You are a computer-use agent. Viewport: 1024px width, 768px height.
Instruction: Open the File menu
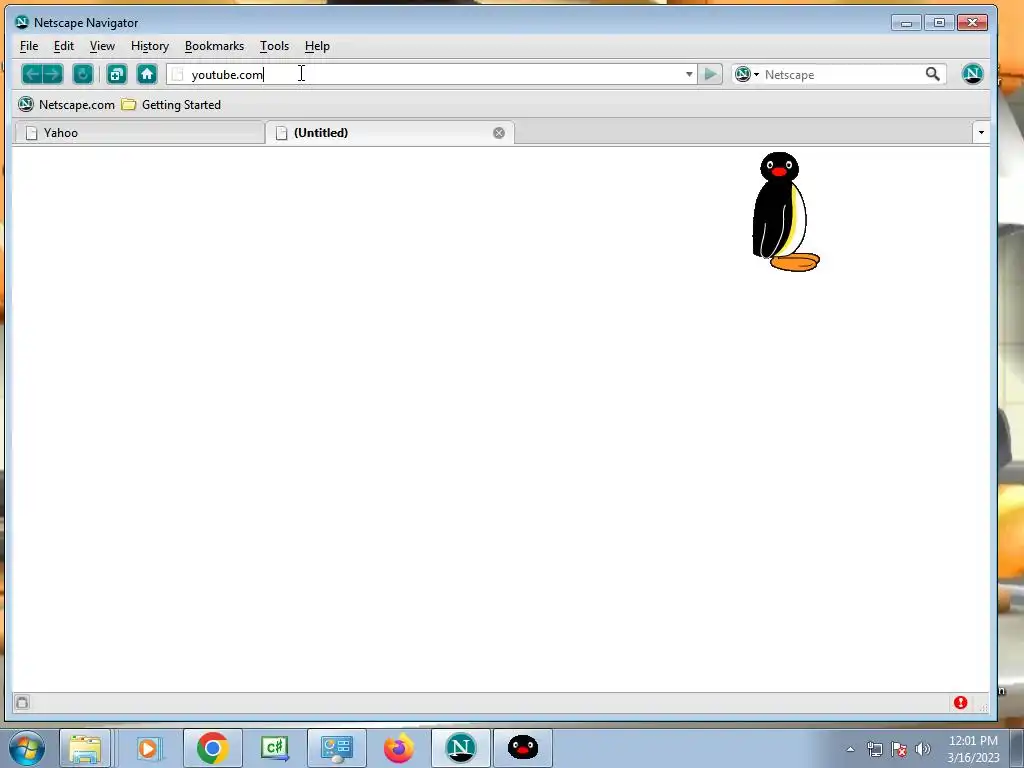pos(29,46)
